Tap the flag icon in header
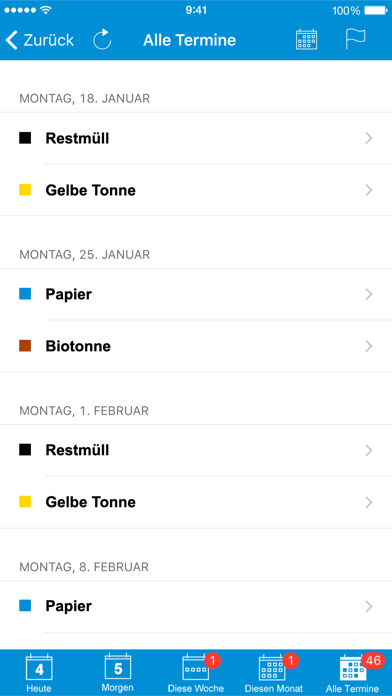This screenshot has height=696, width=392. pos(355,40)
